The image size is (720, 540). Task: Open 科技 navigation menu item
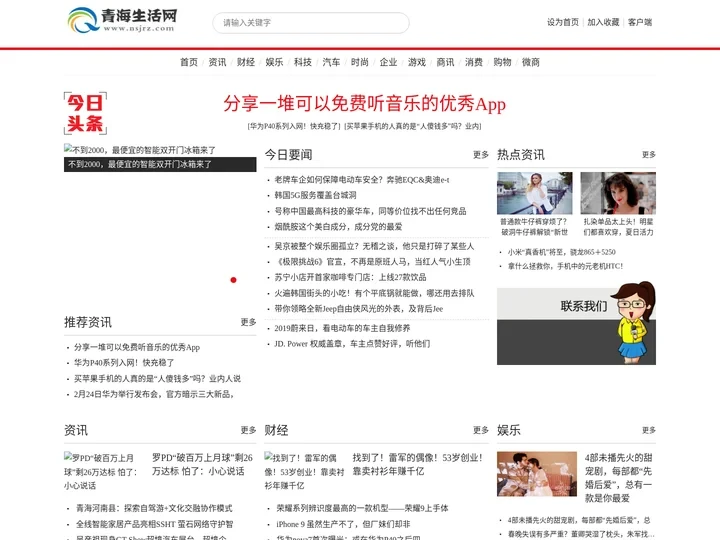pyautogui.click(x=303, y=62)
